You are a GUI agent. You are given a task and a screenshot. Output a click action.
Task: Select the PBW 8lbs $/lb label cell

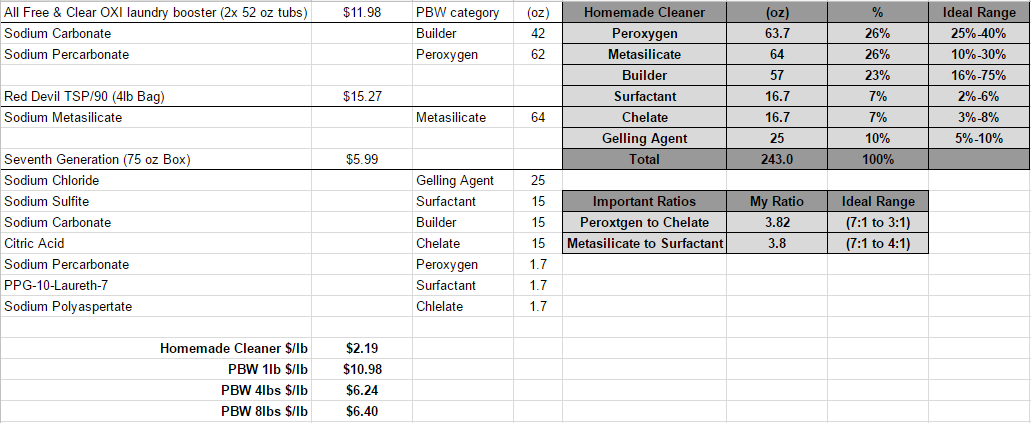pos(156,412)
